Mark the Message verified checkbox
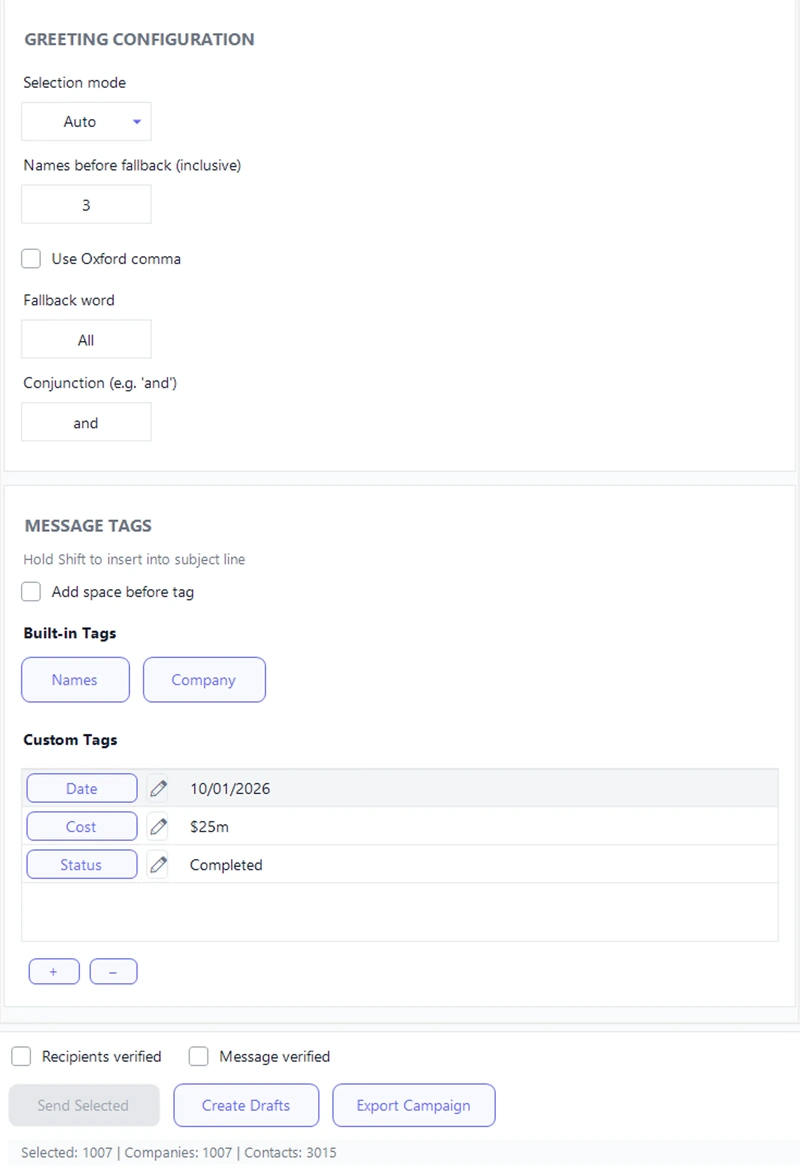Viewport: 800px width, 1172px height. [x=199, y=1057]
